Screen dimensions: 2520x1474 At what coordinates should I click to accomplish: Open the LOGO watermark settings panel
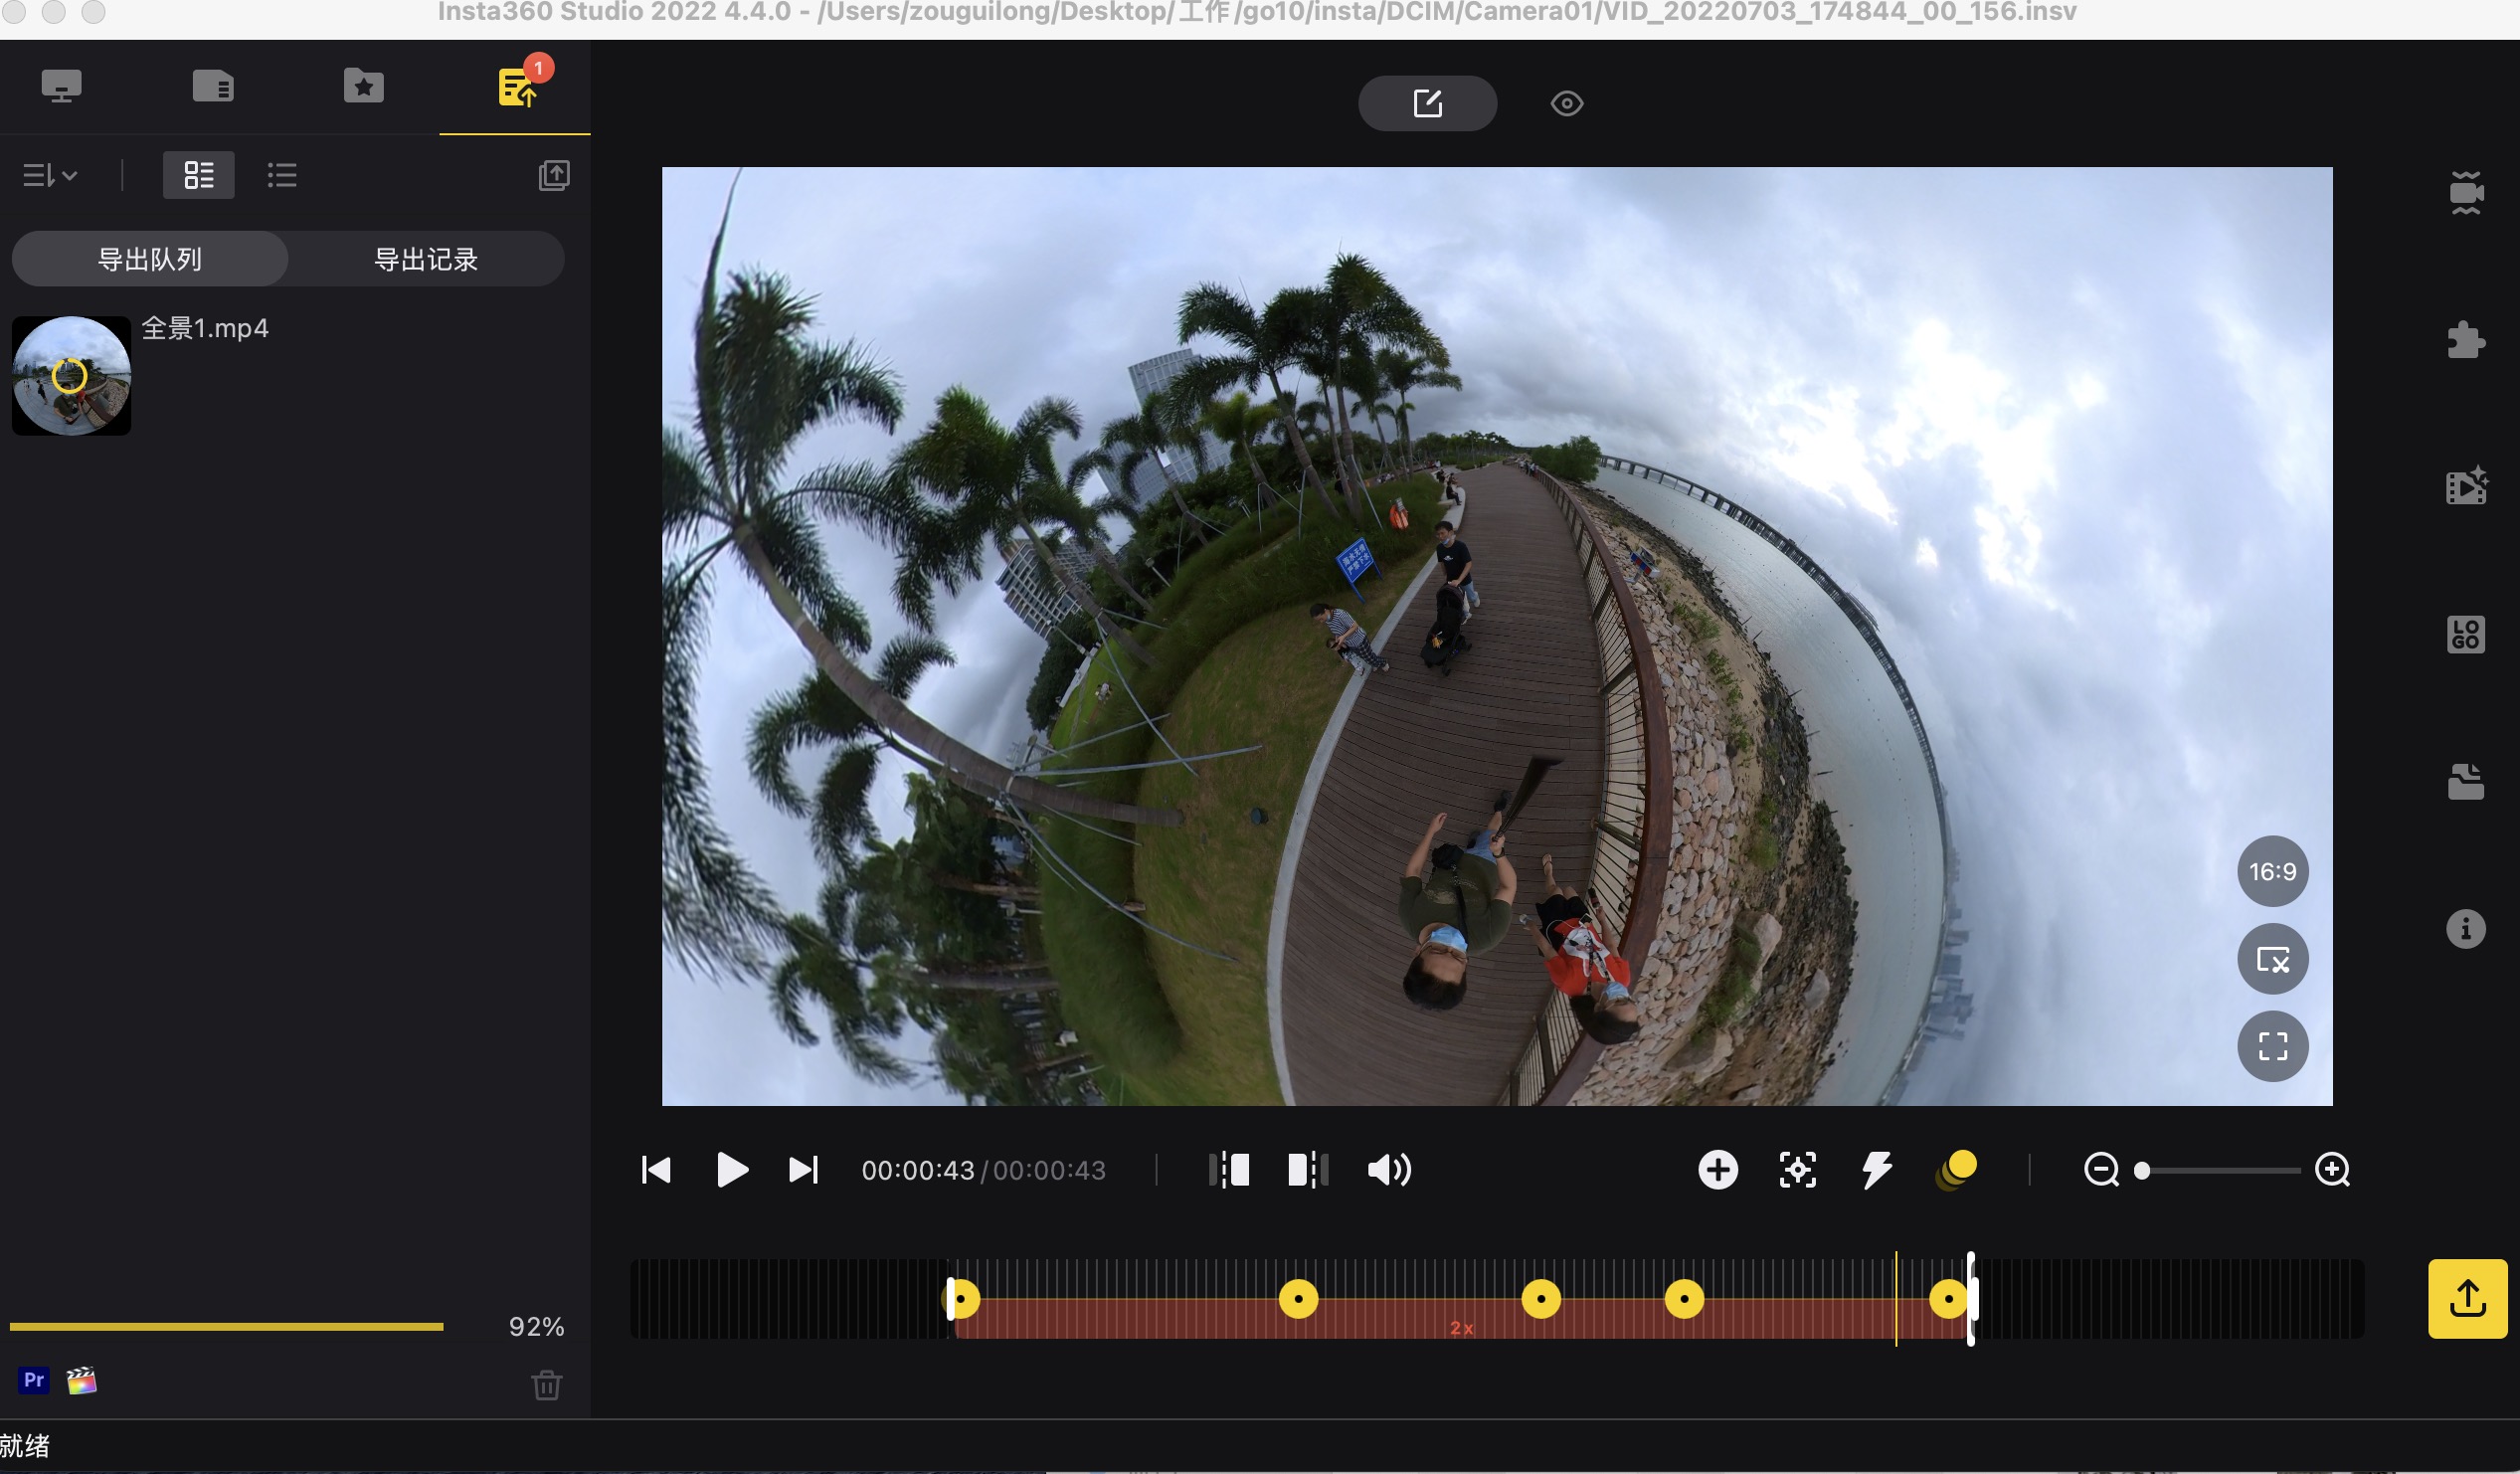[2466, 635]
